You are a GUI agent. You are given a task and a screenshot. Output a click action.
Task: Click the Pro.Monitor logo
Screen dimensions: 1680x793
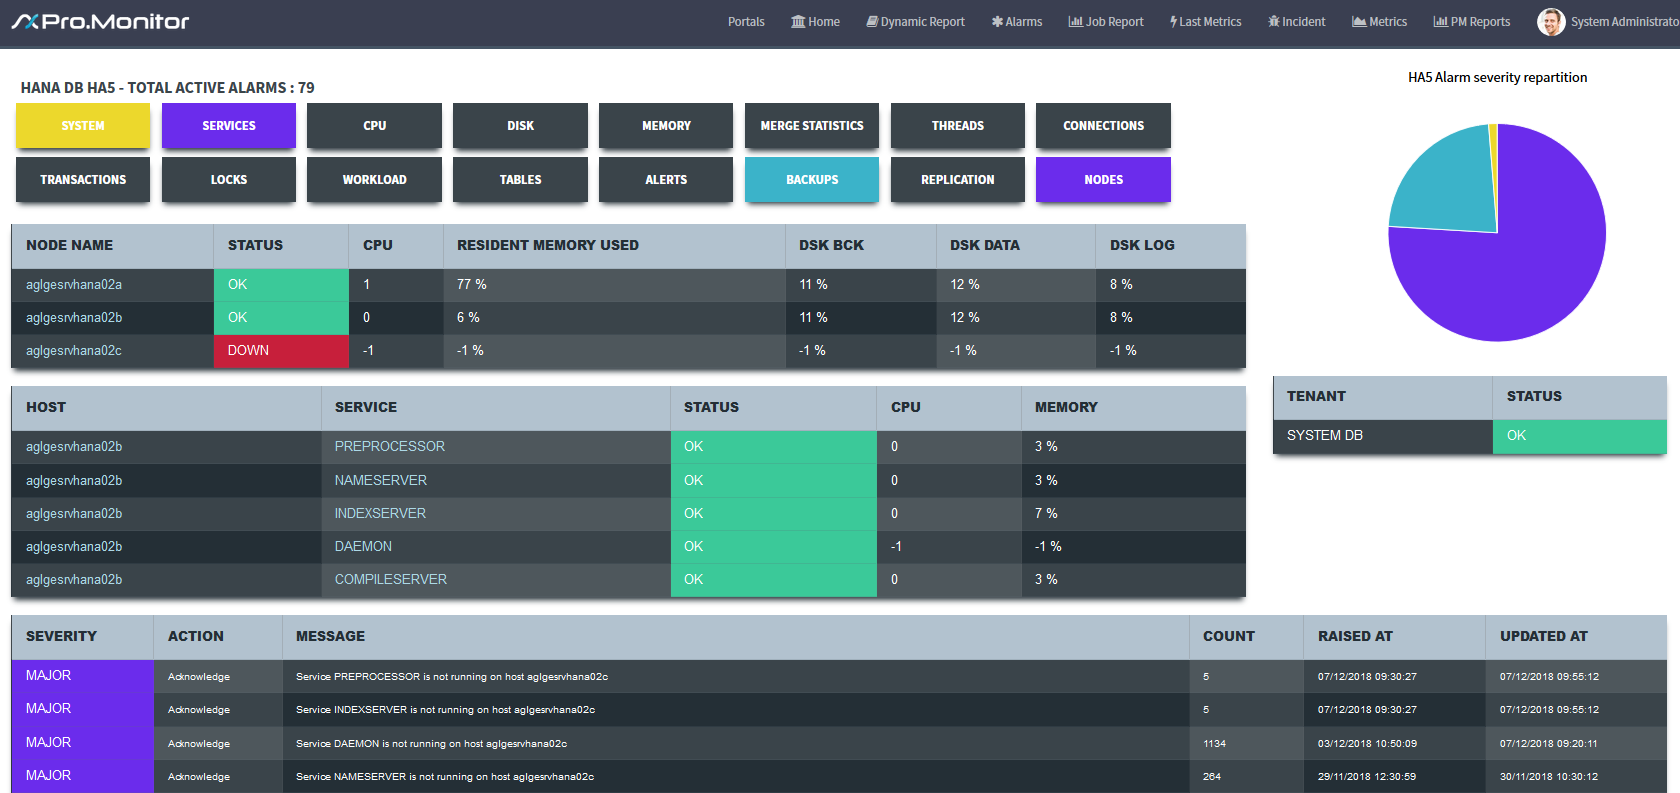coord(100,21)
